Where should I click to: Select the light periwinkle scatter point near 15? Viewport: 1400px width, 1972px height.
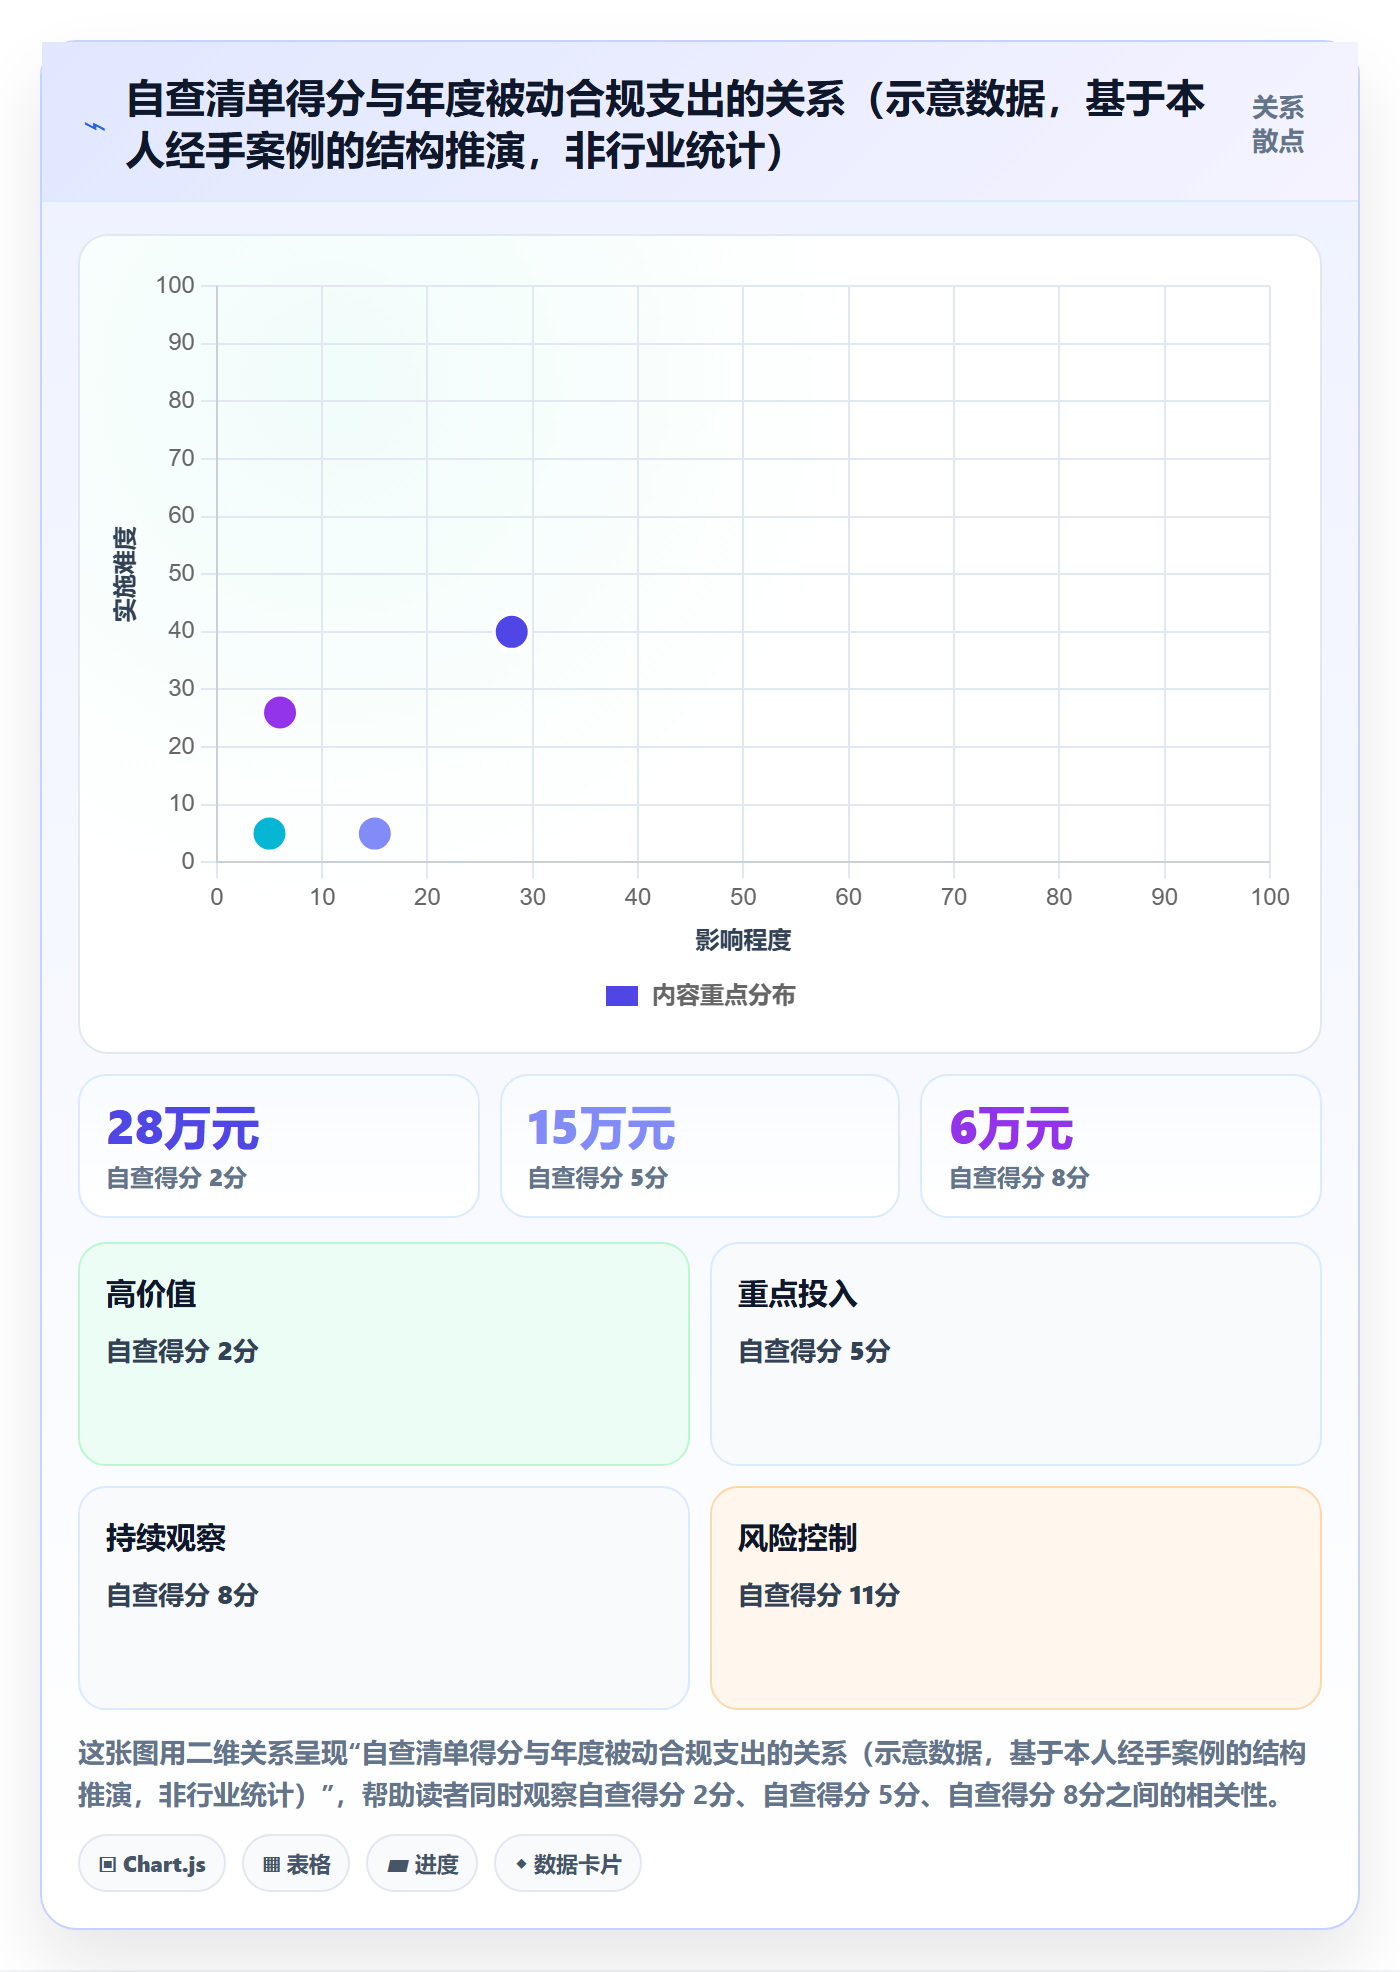coord(375,833)
